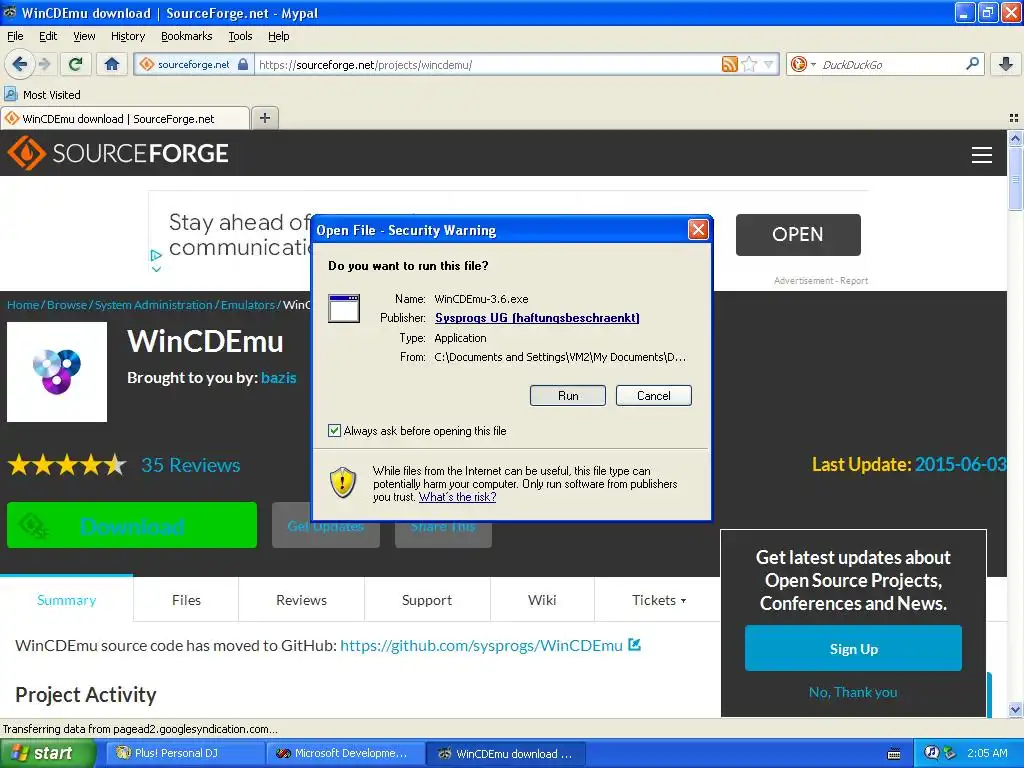
Task: Open the History menu
Action: [x=128, y=36]
